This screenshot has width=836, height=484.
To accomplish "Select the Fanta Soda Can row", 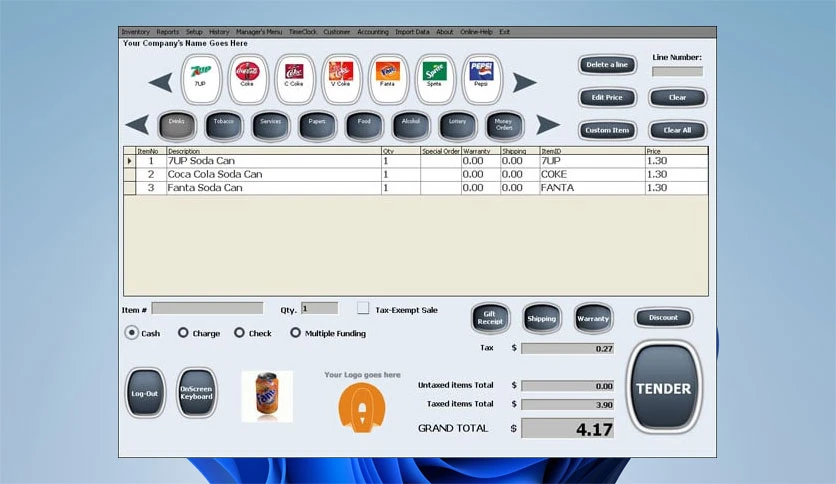I will click(x=416, y=188).
